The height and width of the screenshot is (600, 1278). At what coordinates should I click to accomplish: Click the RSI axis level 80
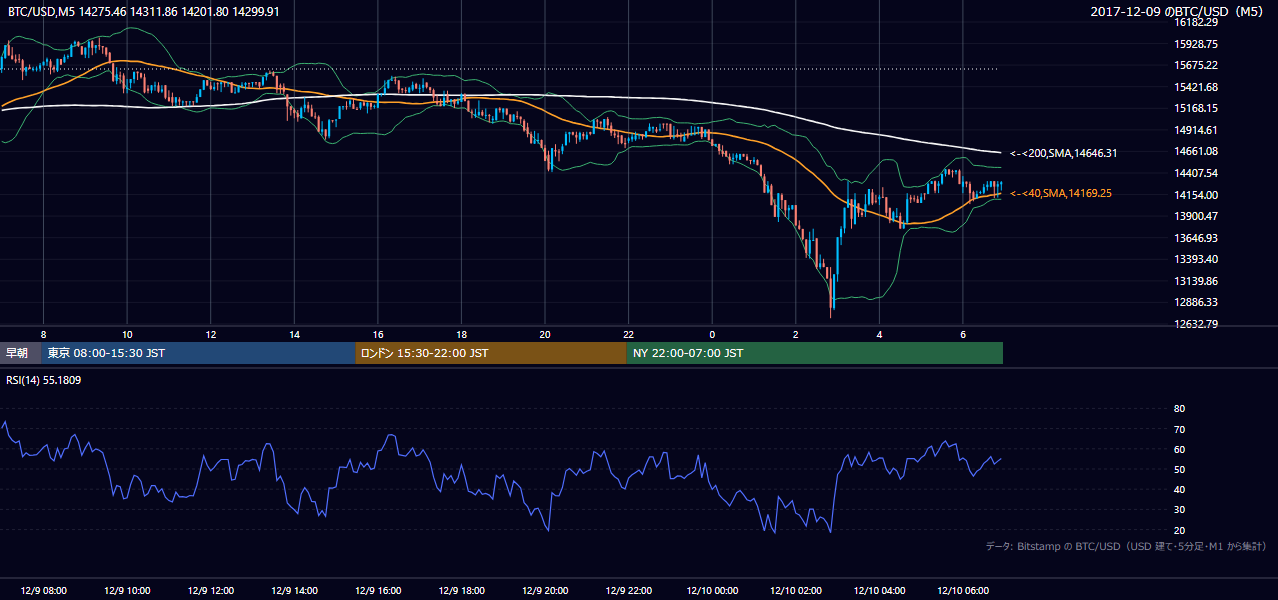(x=1179, y=409)
